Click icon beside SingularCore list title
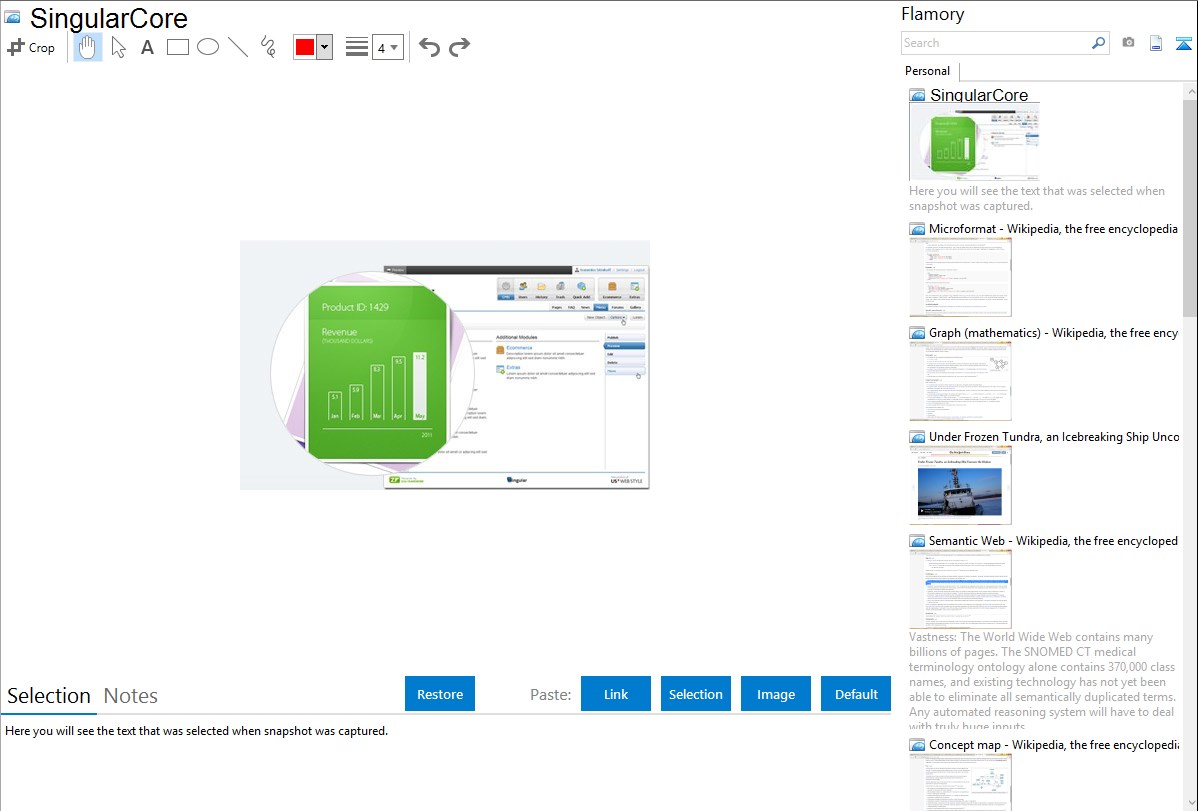 click(917, 96)
